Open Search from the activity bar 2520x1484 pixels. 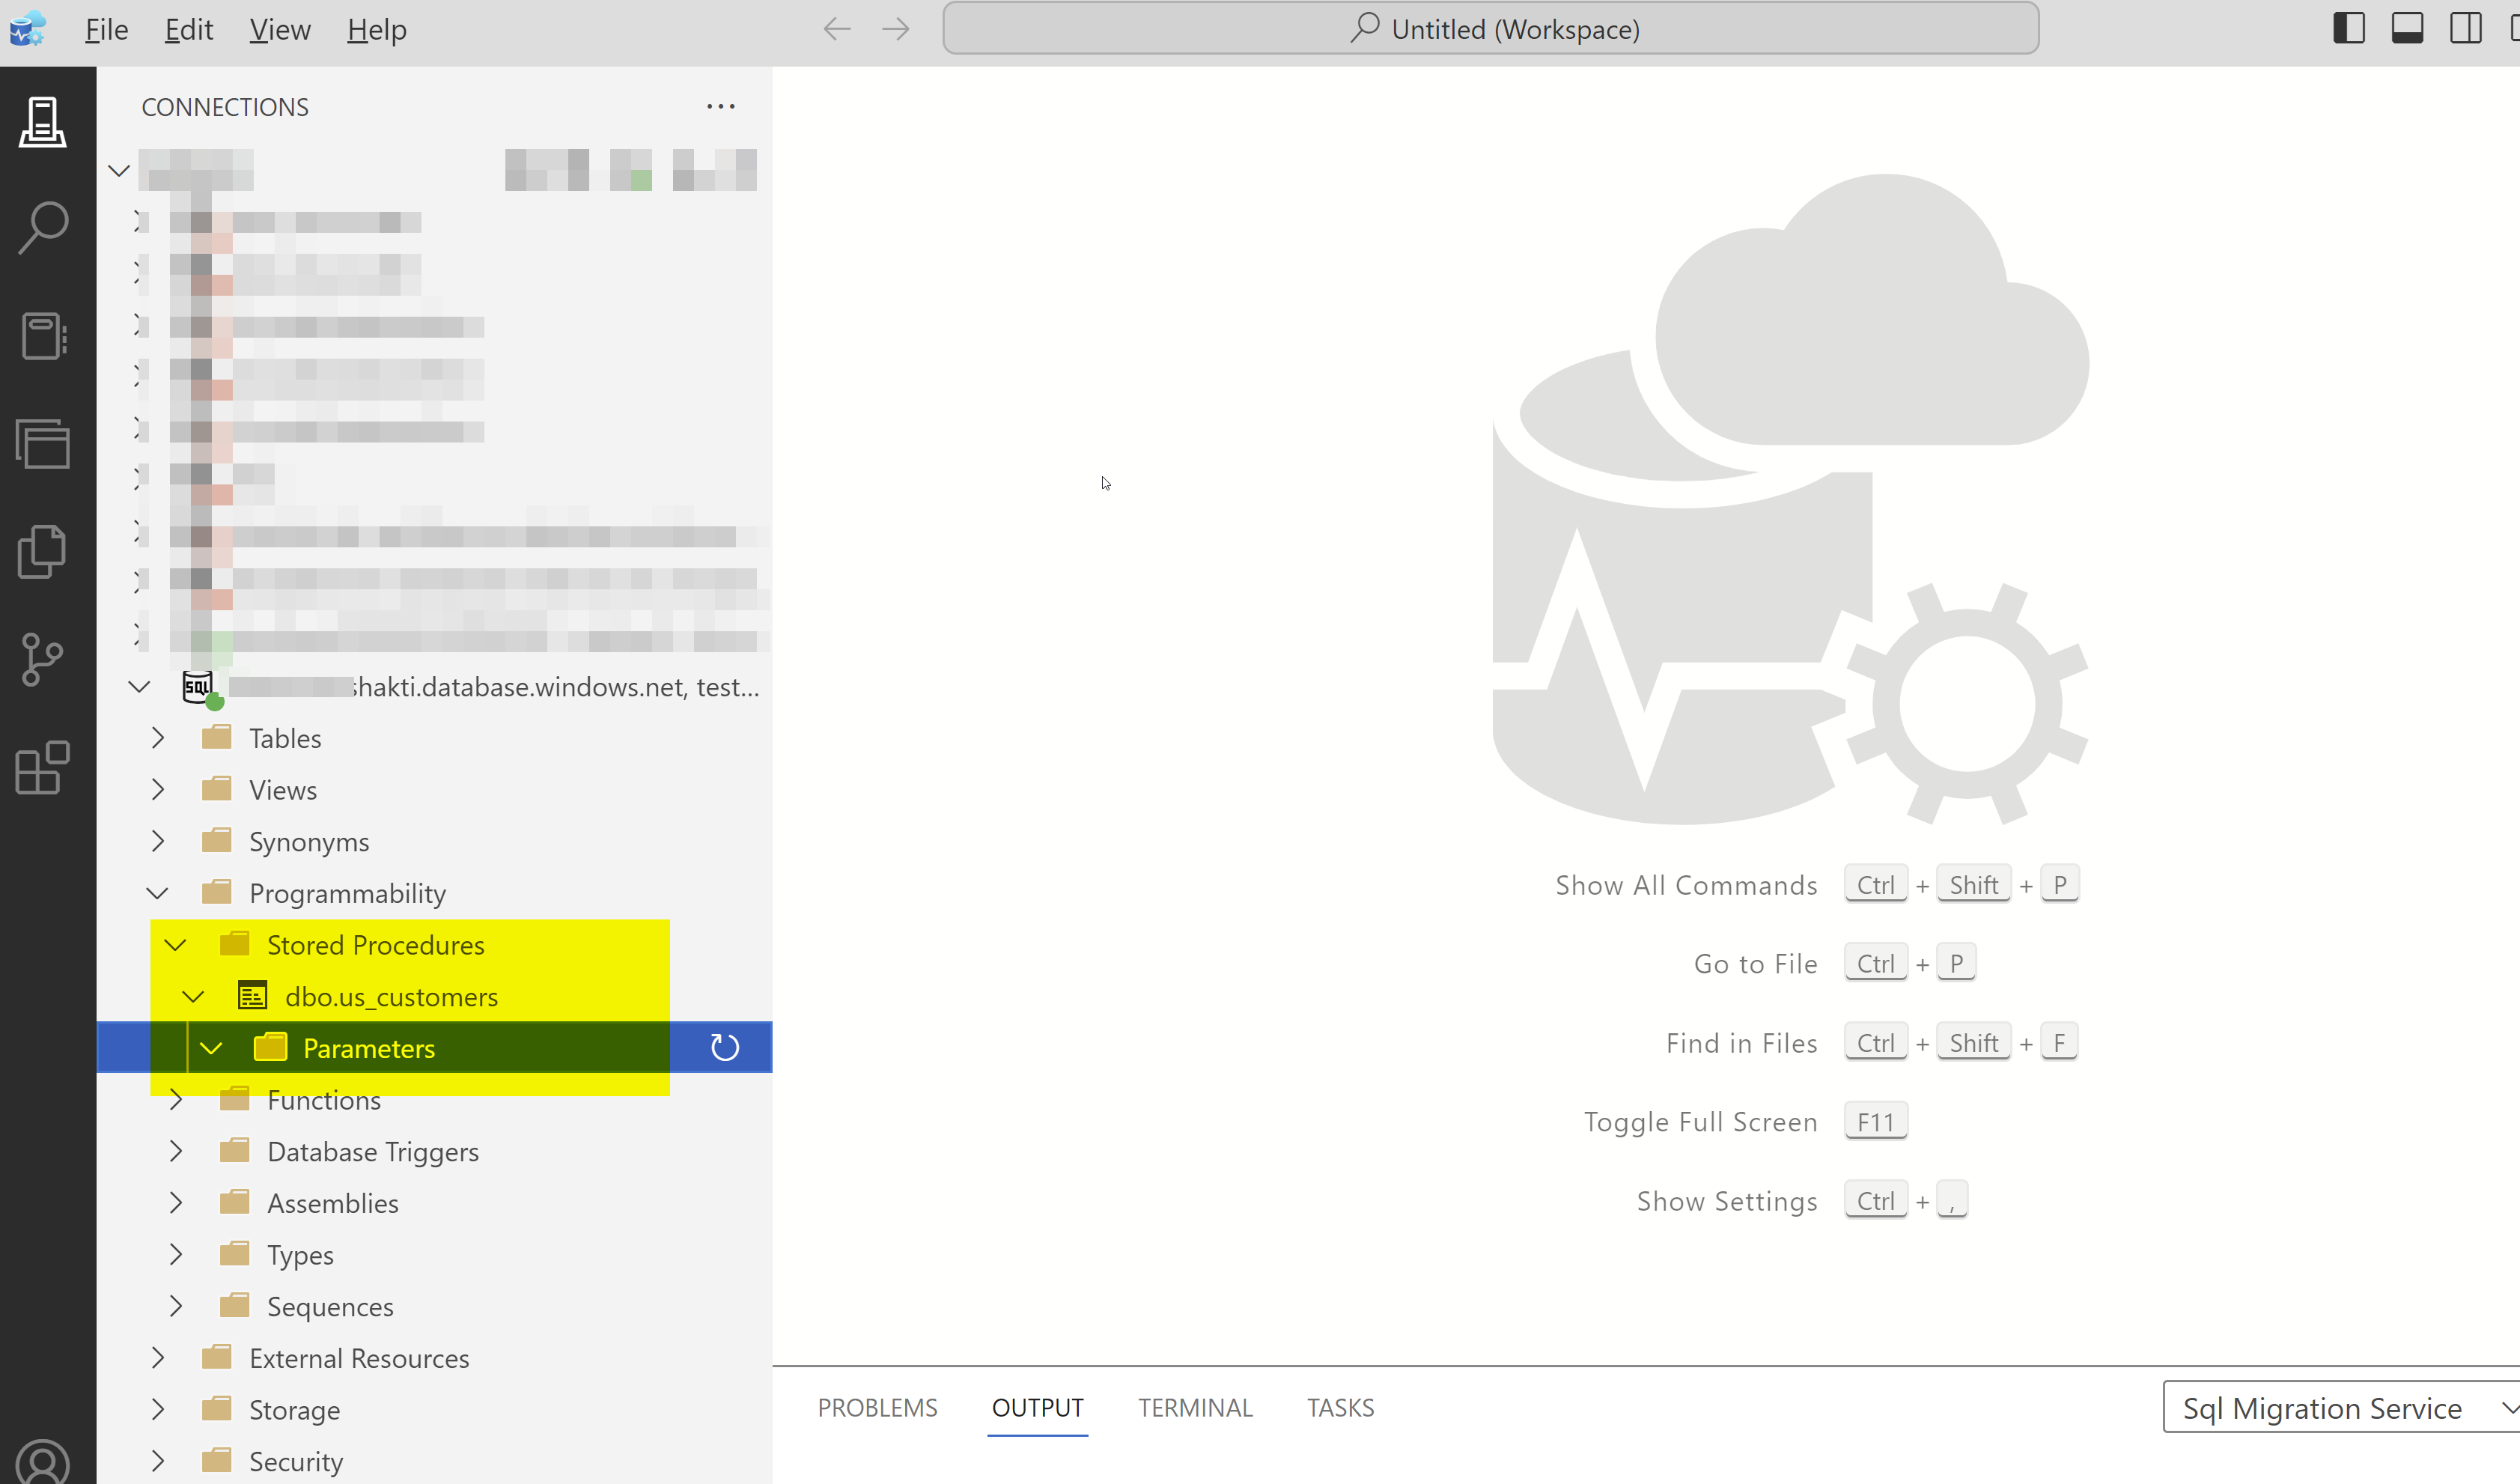coord(42,225)
